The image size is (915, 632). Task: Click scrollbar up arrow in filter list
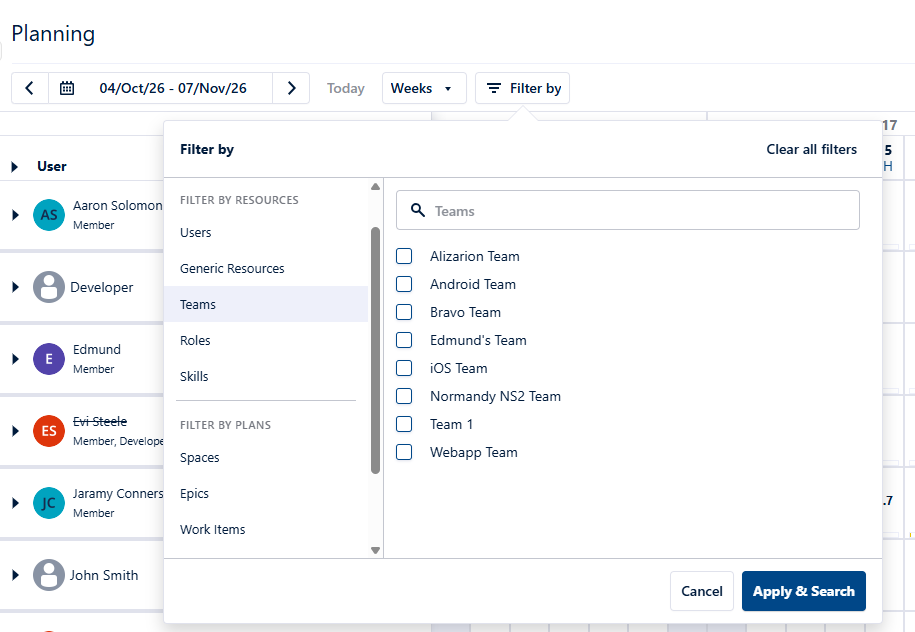click(375, 187)
